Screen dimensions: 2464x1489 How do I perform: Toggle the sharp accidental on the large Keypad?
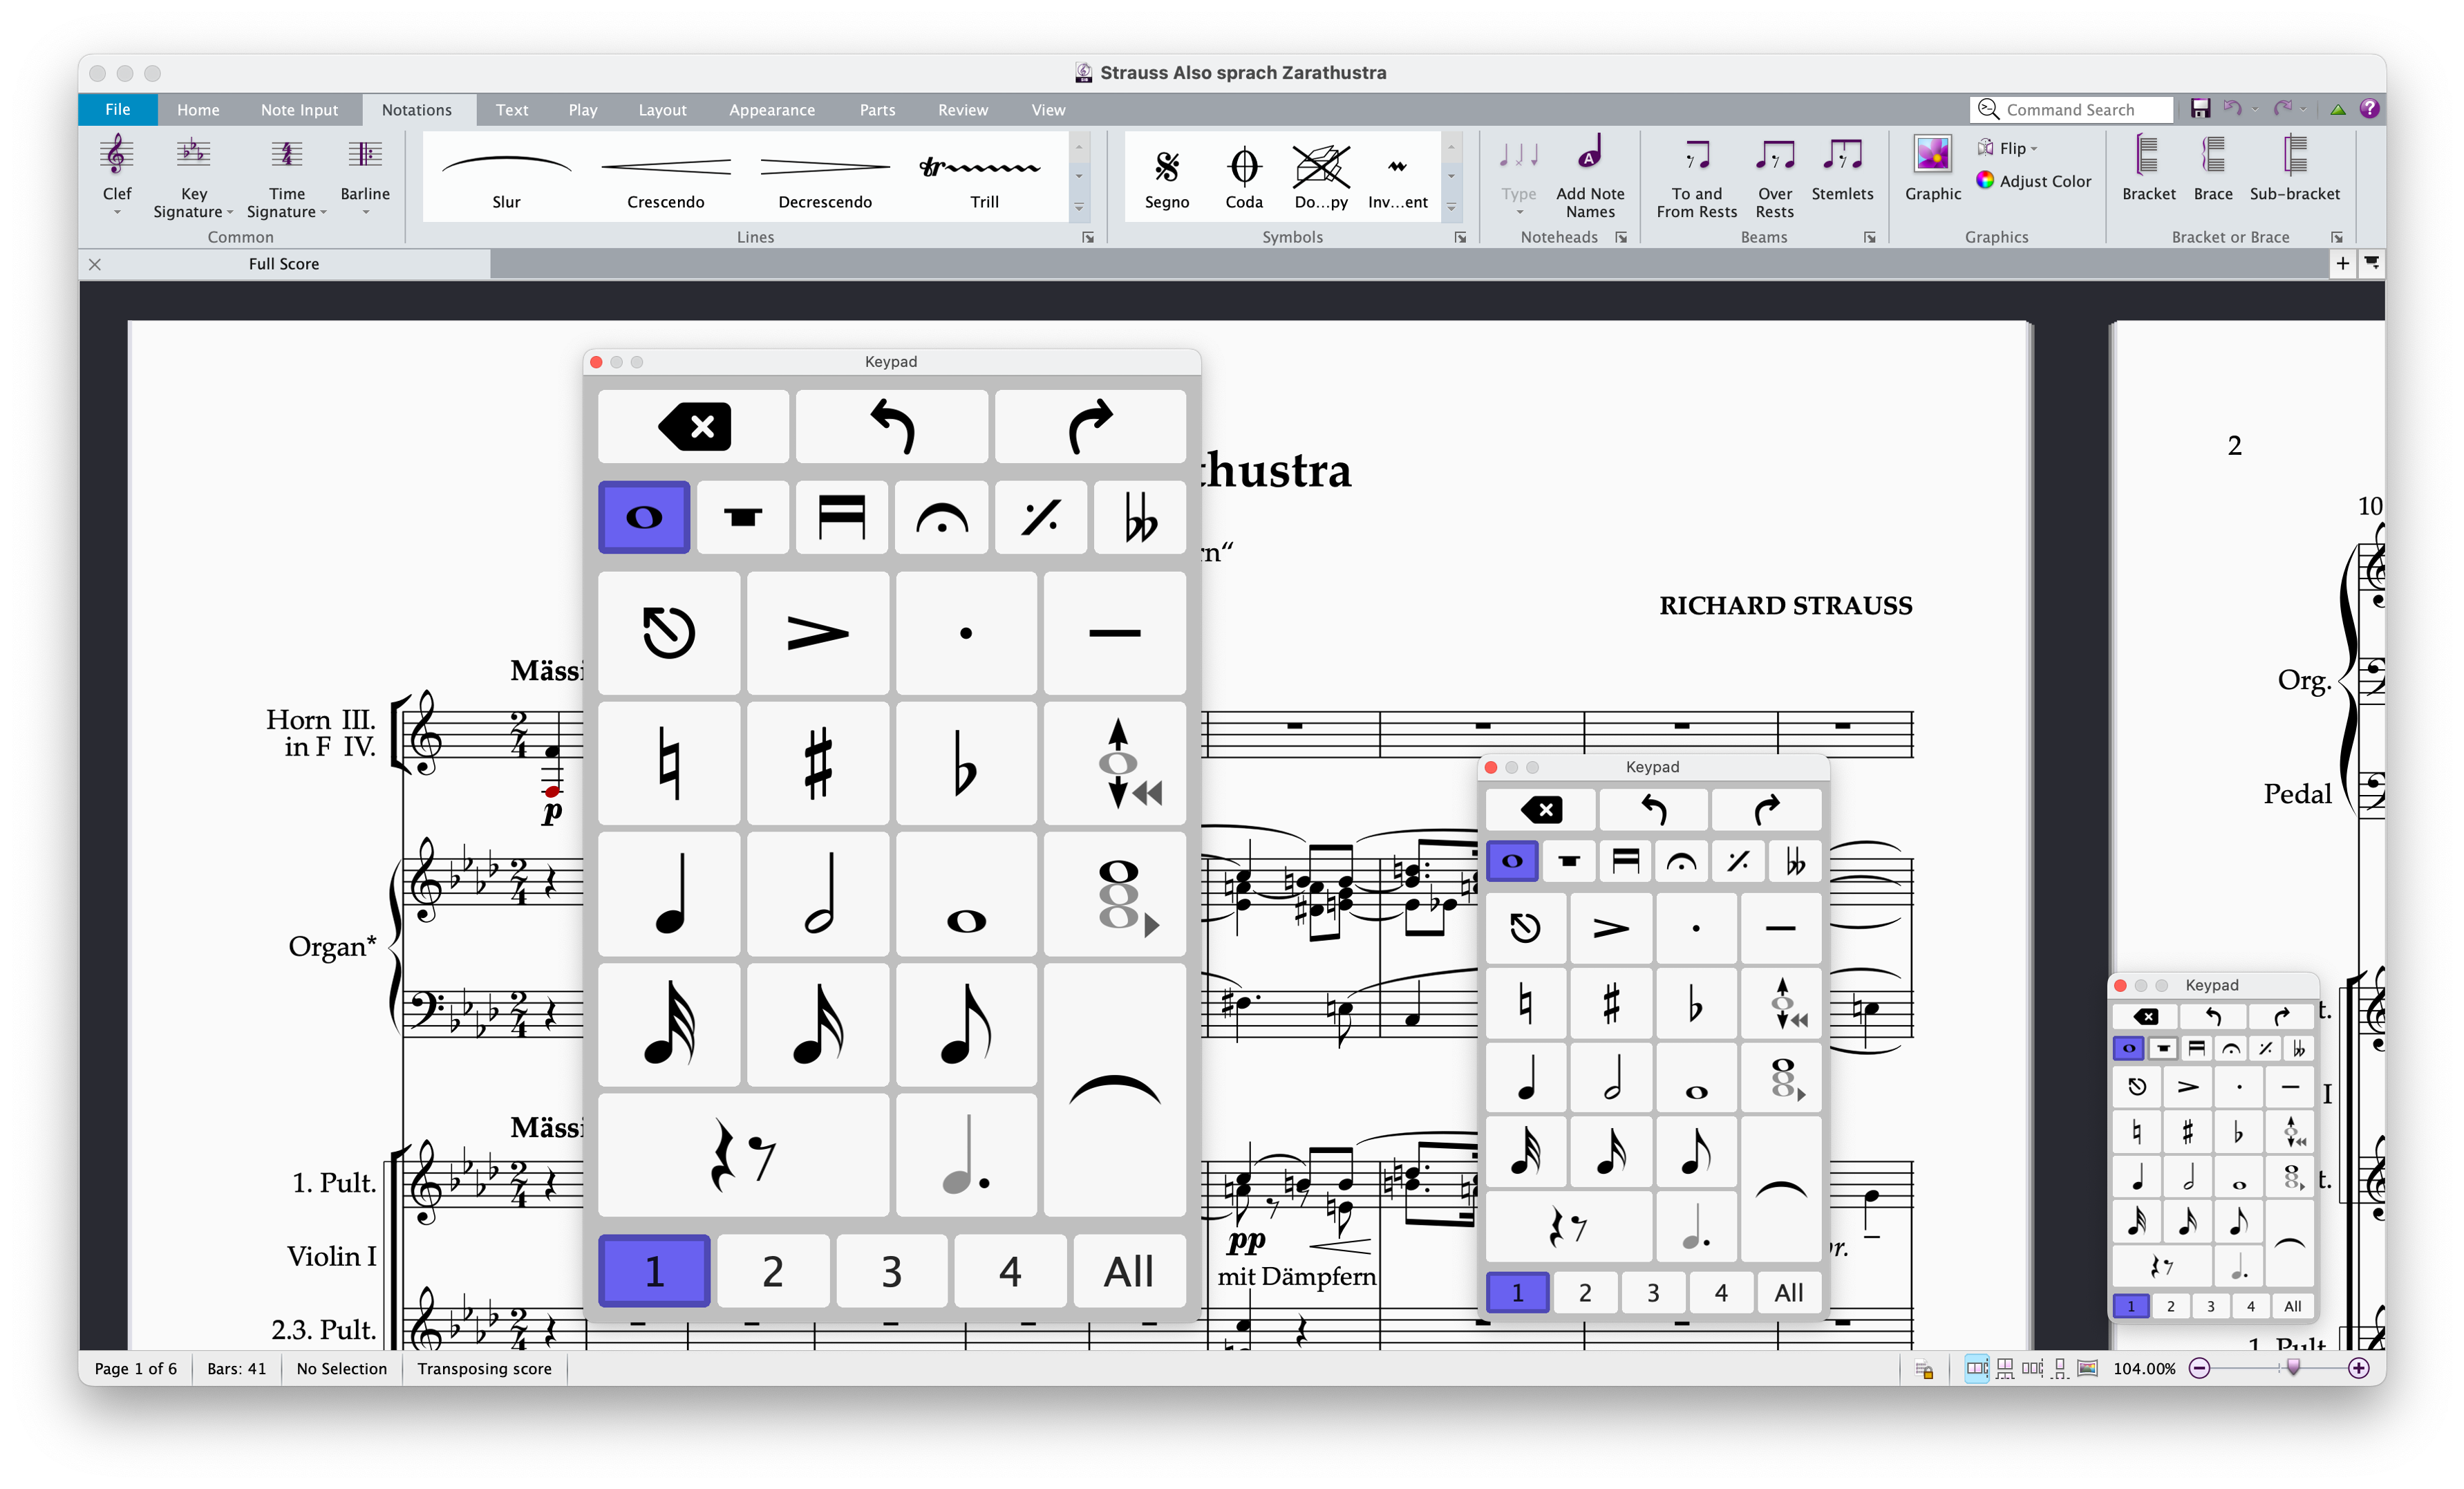click(817, 763)
